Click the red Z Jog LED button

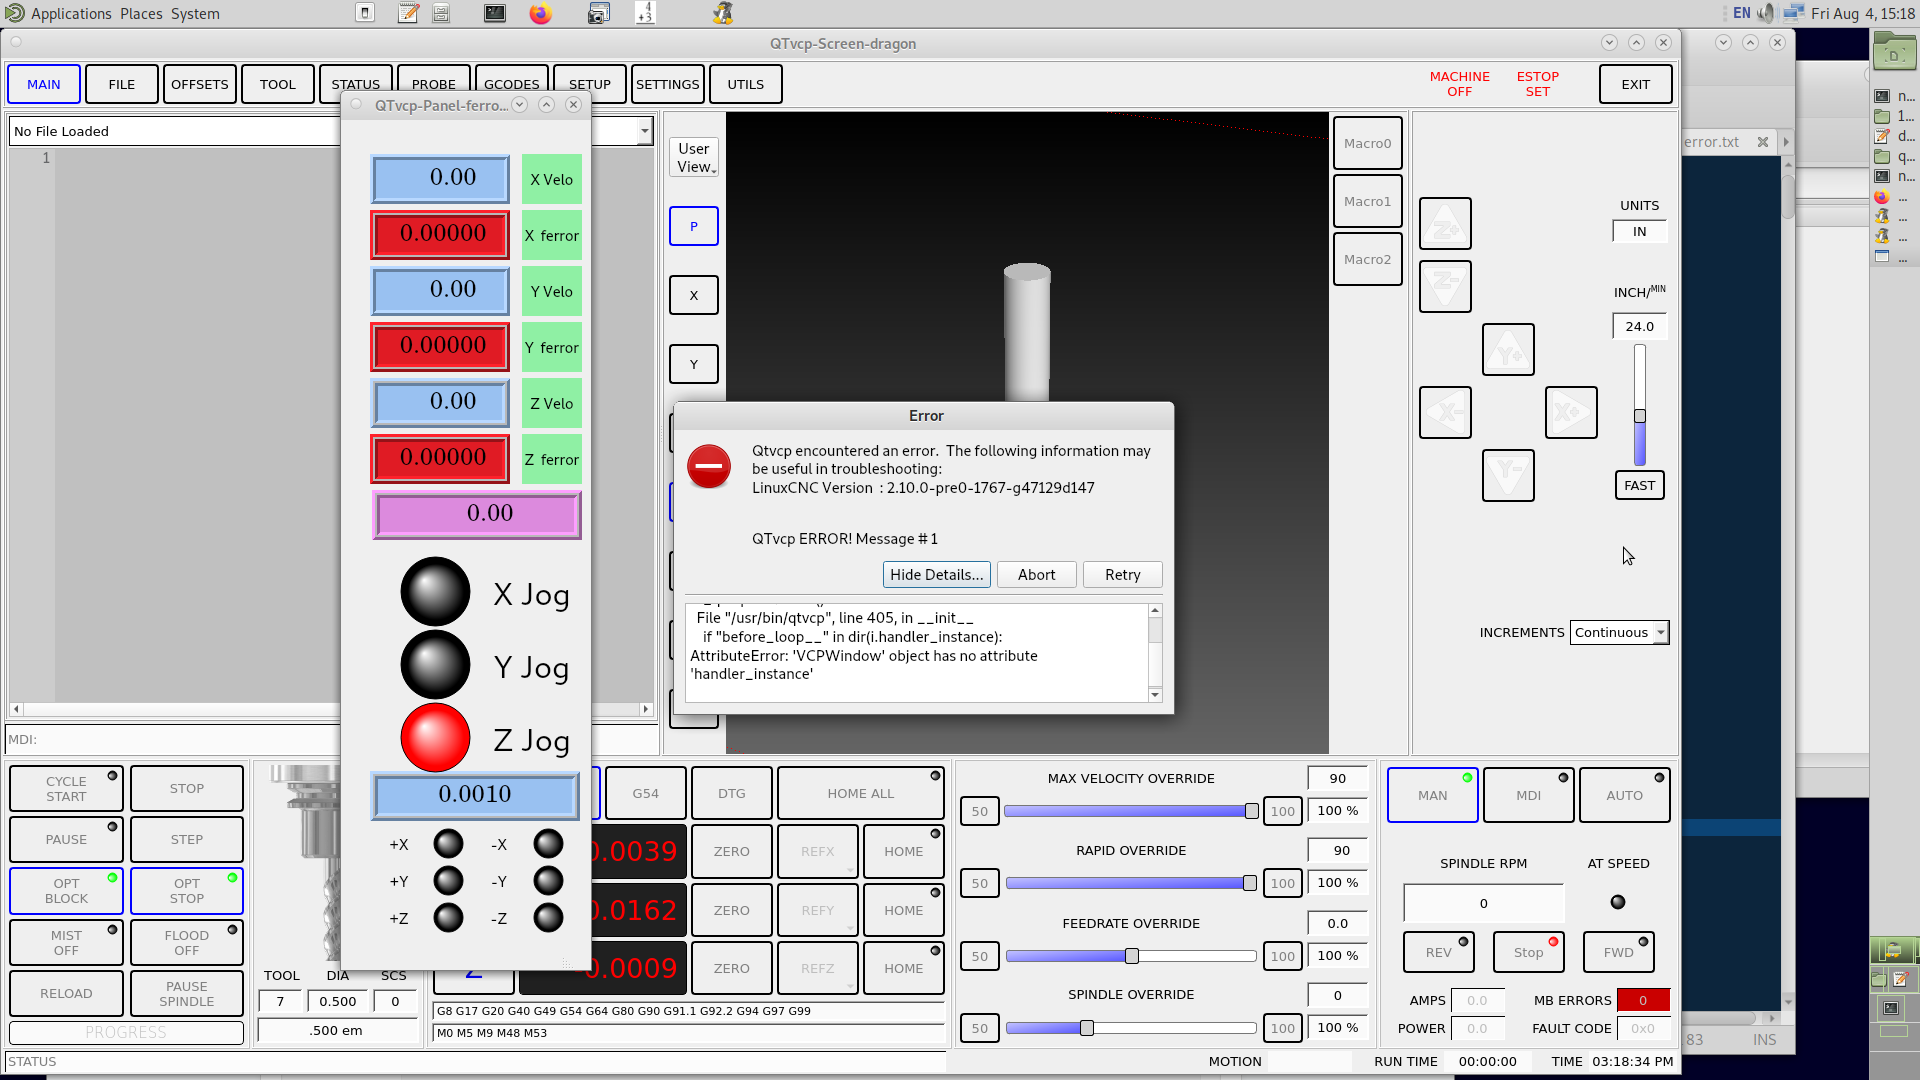(x=435, y=738)
